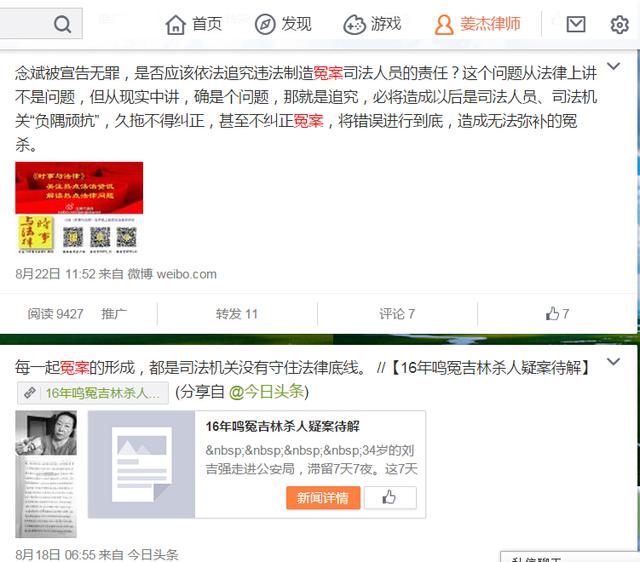This screenshot has height=562, width=640.
Task: Open the 游戏 games section
Action: pyautogui.click(x=372, y=24)
